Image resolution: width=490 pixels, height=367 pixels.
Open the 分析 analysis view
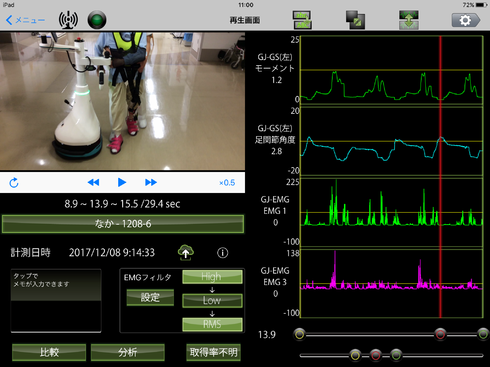click(128, 352)
